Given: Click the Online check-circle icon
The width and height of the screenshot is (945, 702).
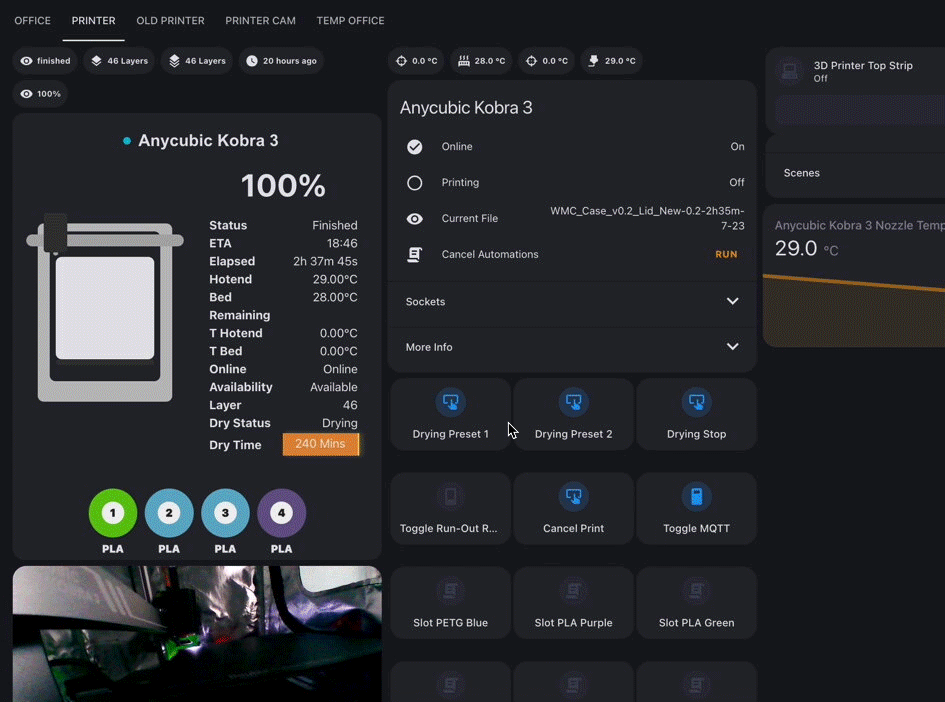Looking at the screenshot, I should coord(415,146).
